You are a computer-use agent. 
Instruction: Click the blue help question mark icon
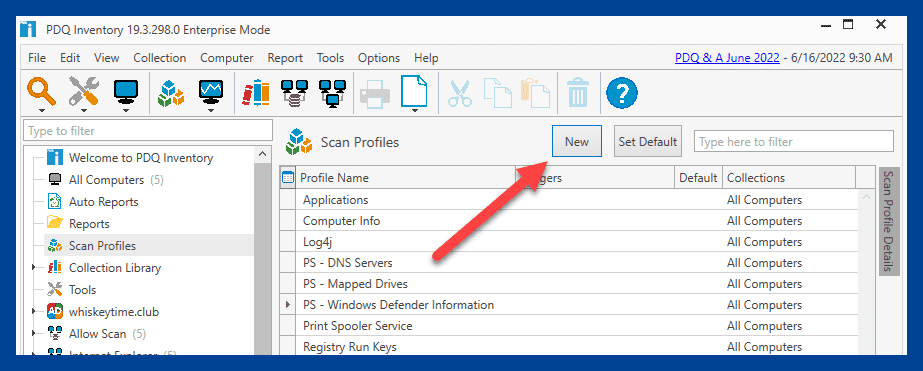pos(622,92)
